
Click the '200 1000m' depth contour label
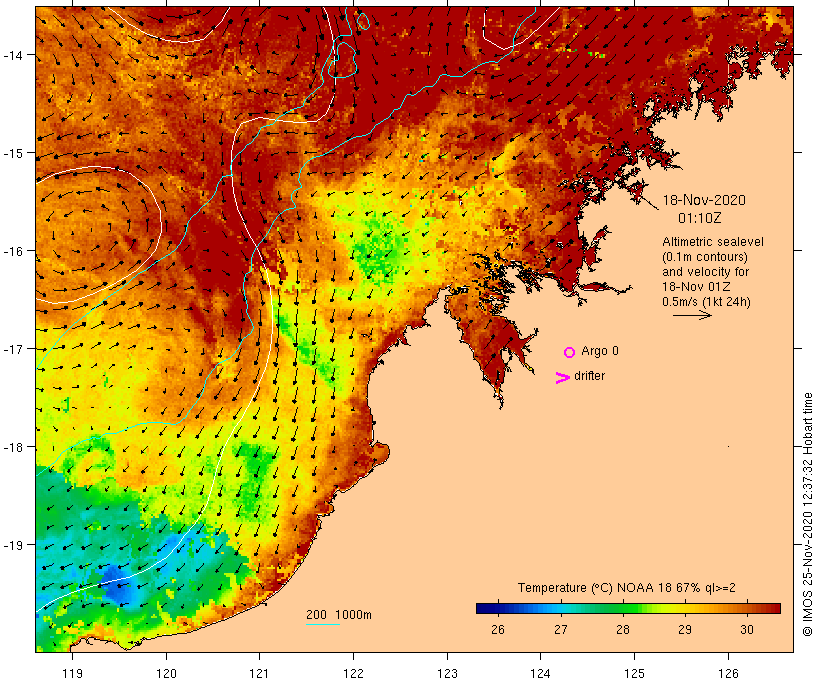pyautogui.click(x=339, y=615)
